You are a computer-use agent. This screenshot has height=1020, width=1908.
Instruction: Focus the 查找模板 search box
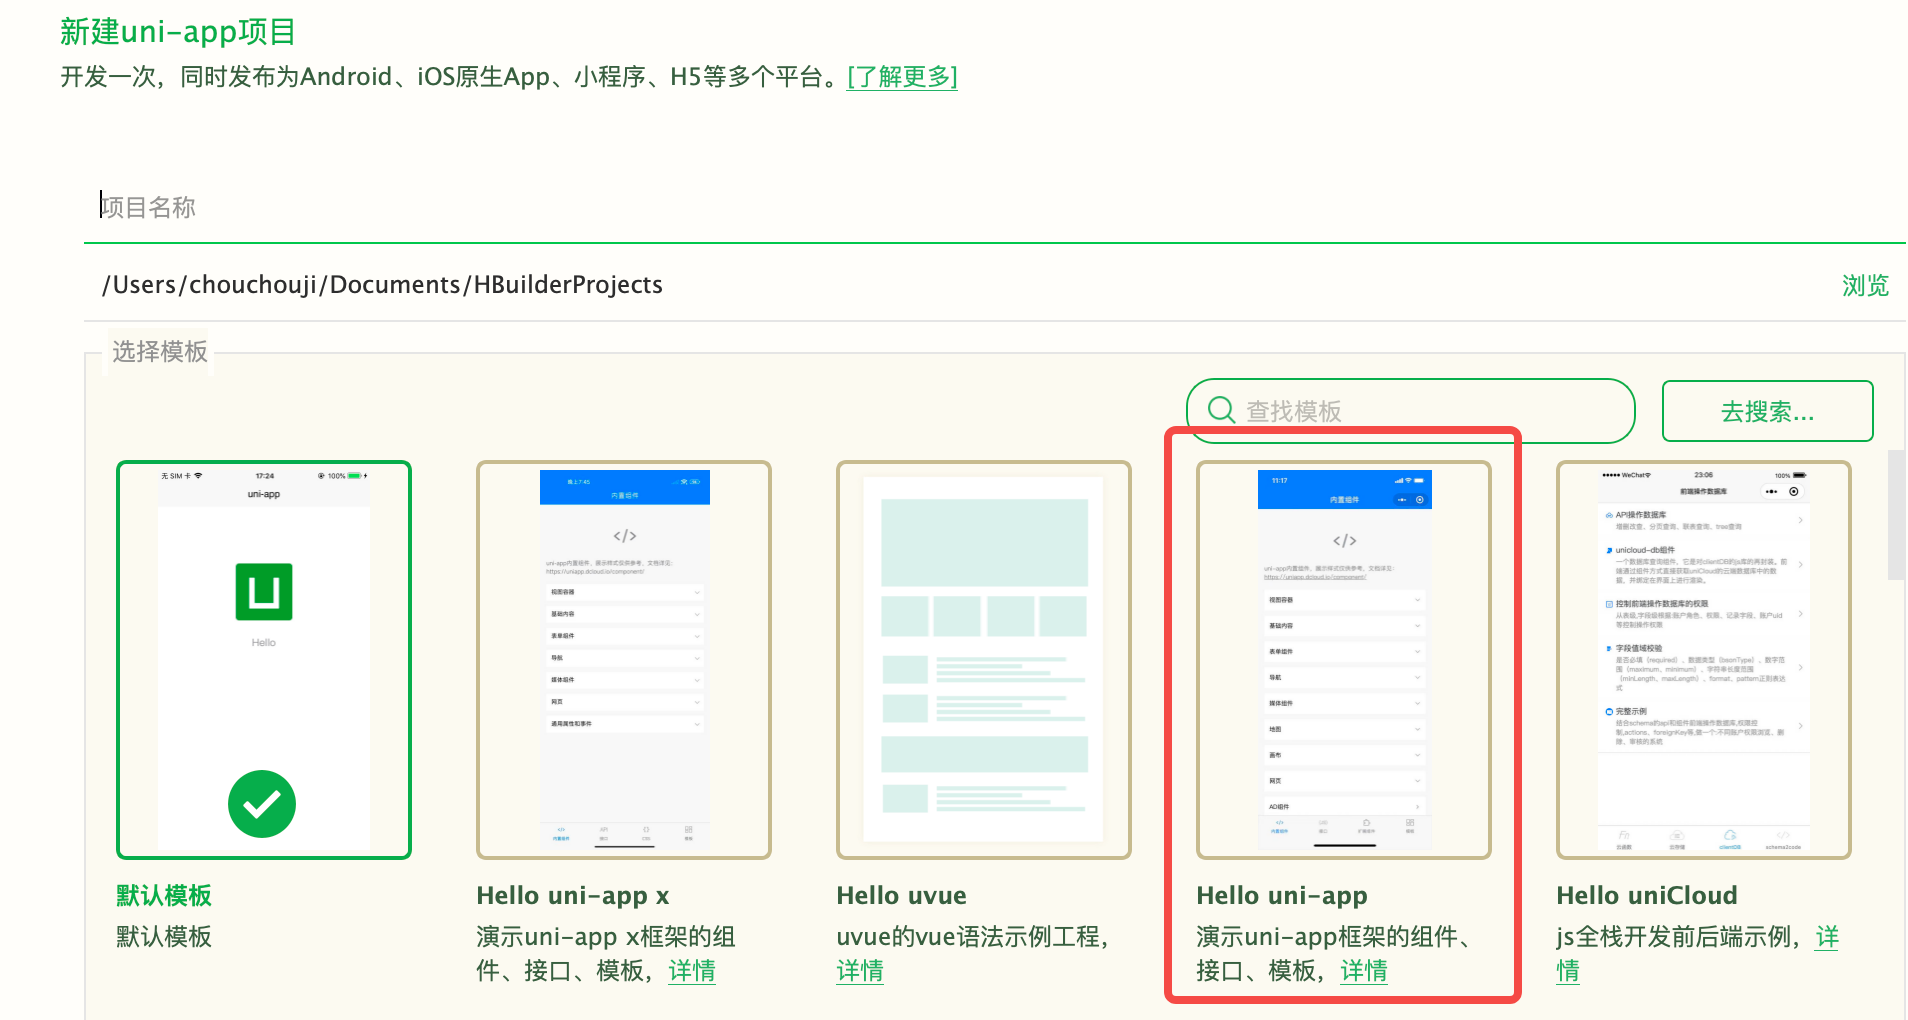tap(1410, 411)
